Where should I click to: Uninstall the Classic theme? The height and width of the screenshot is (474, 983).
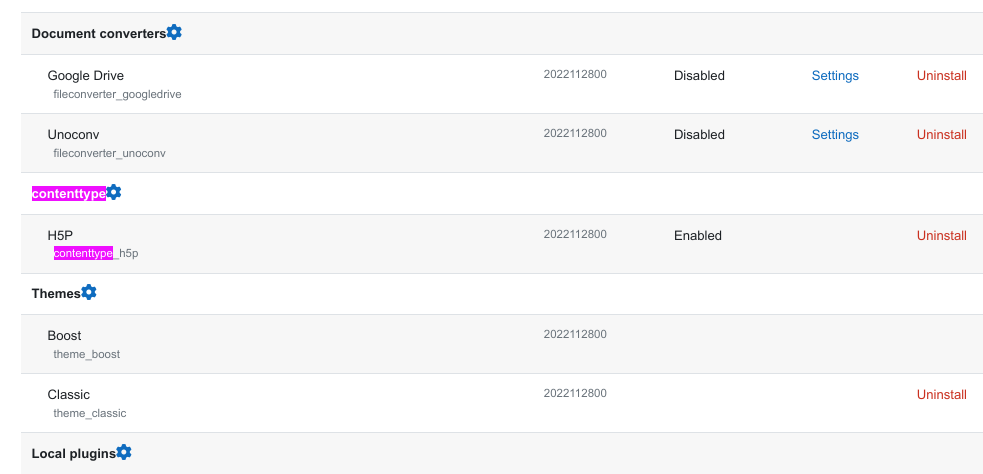point(942,394)
